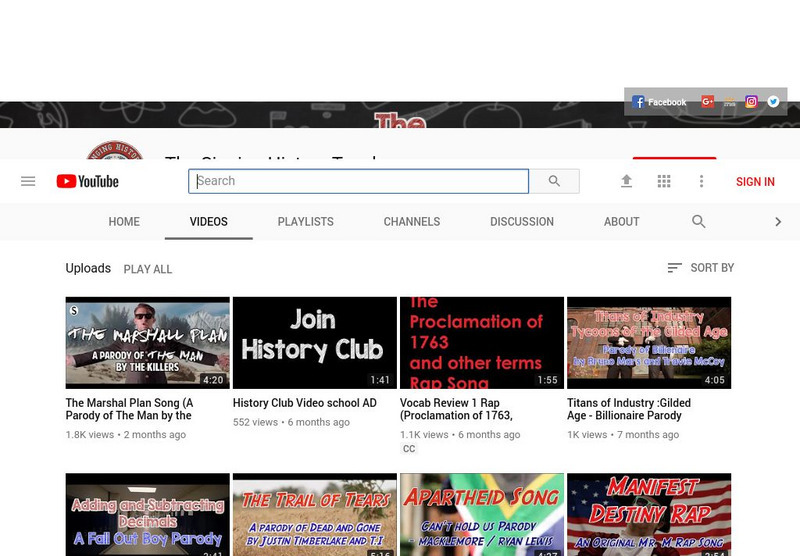Open the Uploads heading link
The width and height of the screenshot is (800, 556).
(x=88, y=268)
